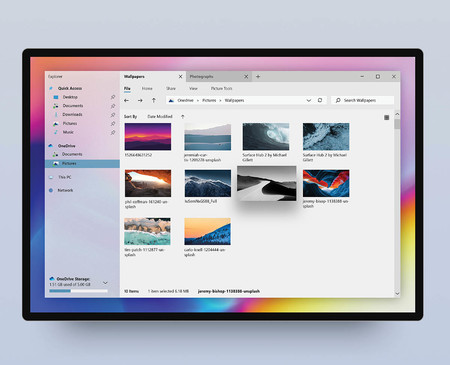Click the scrollbar down arrow
Viewport: 450px width, 365px height.
tap(397, 293)
